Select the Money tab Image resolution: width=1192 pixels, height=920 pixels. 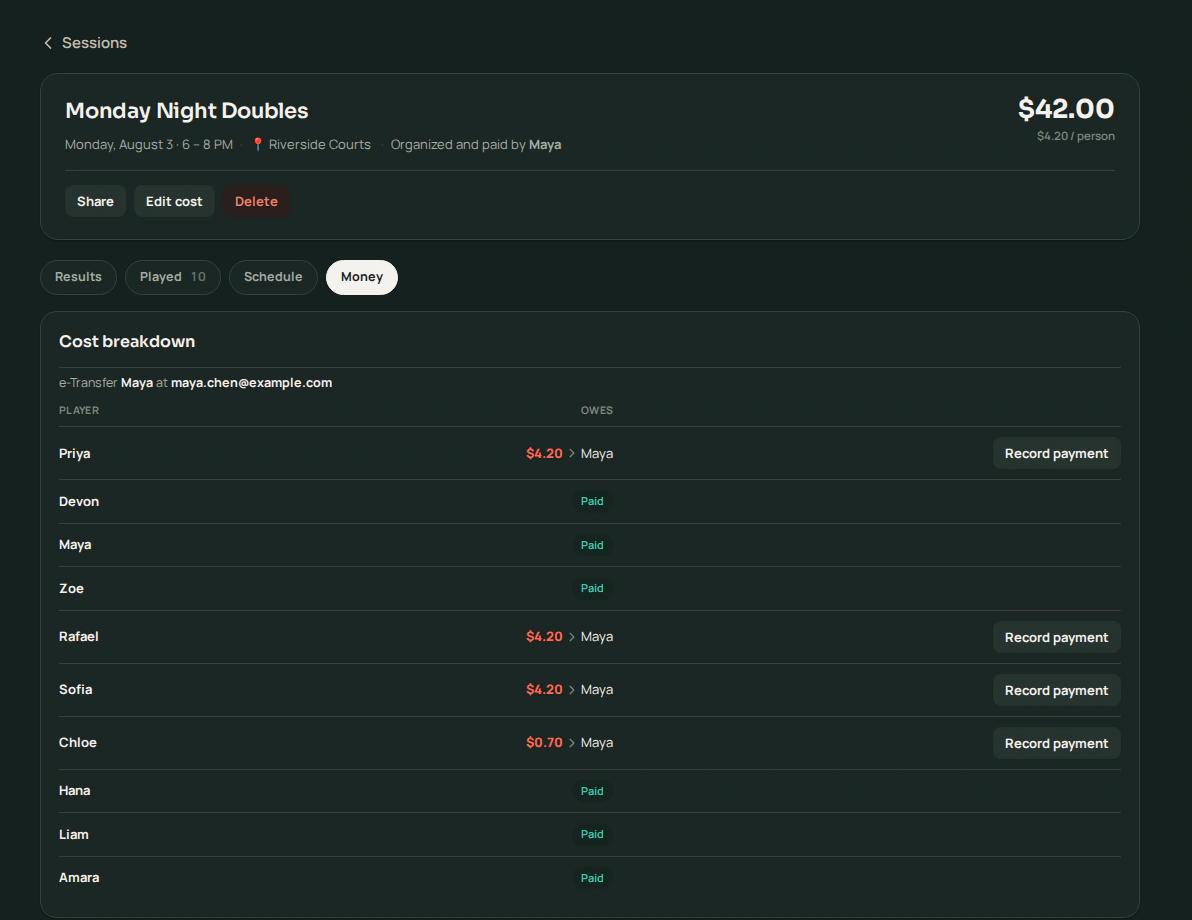click(x=362, y=277)
